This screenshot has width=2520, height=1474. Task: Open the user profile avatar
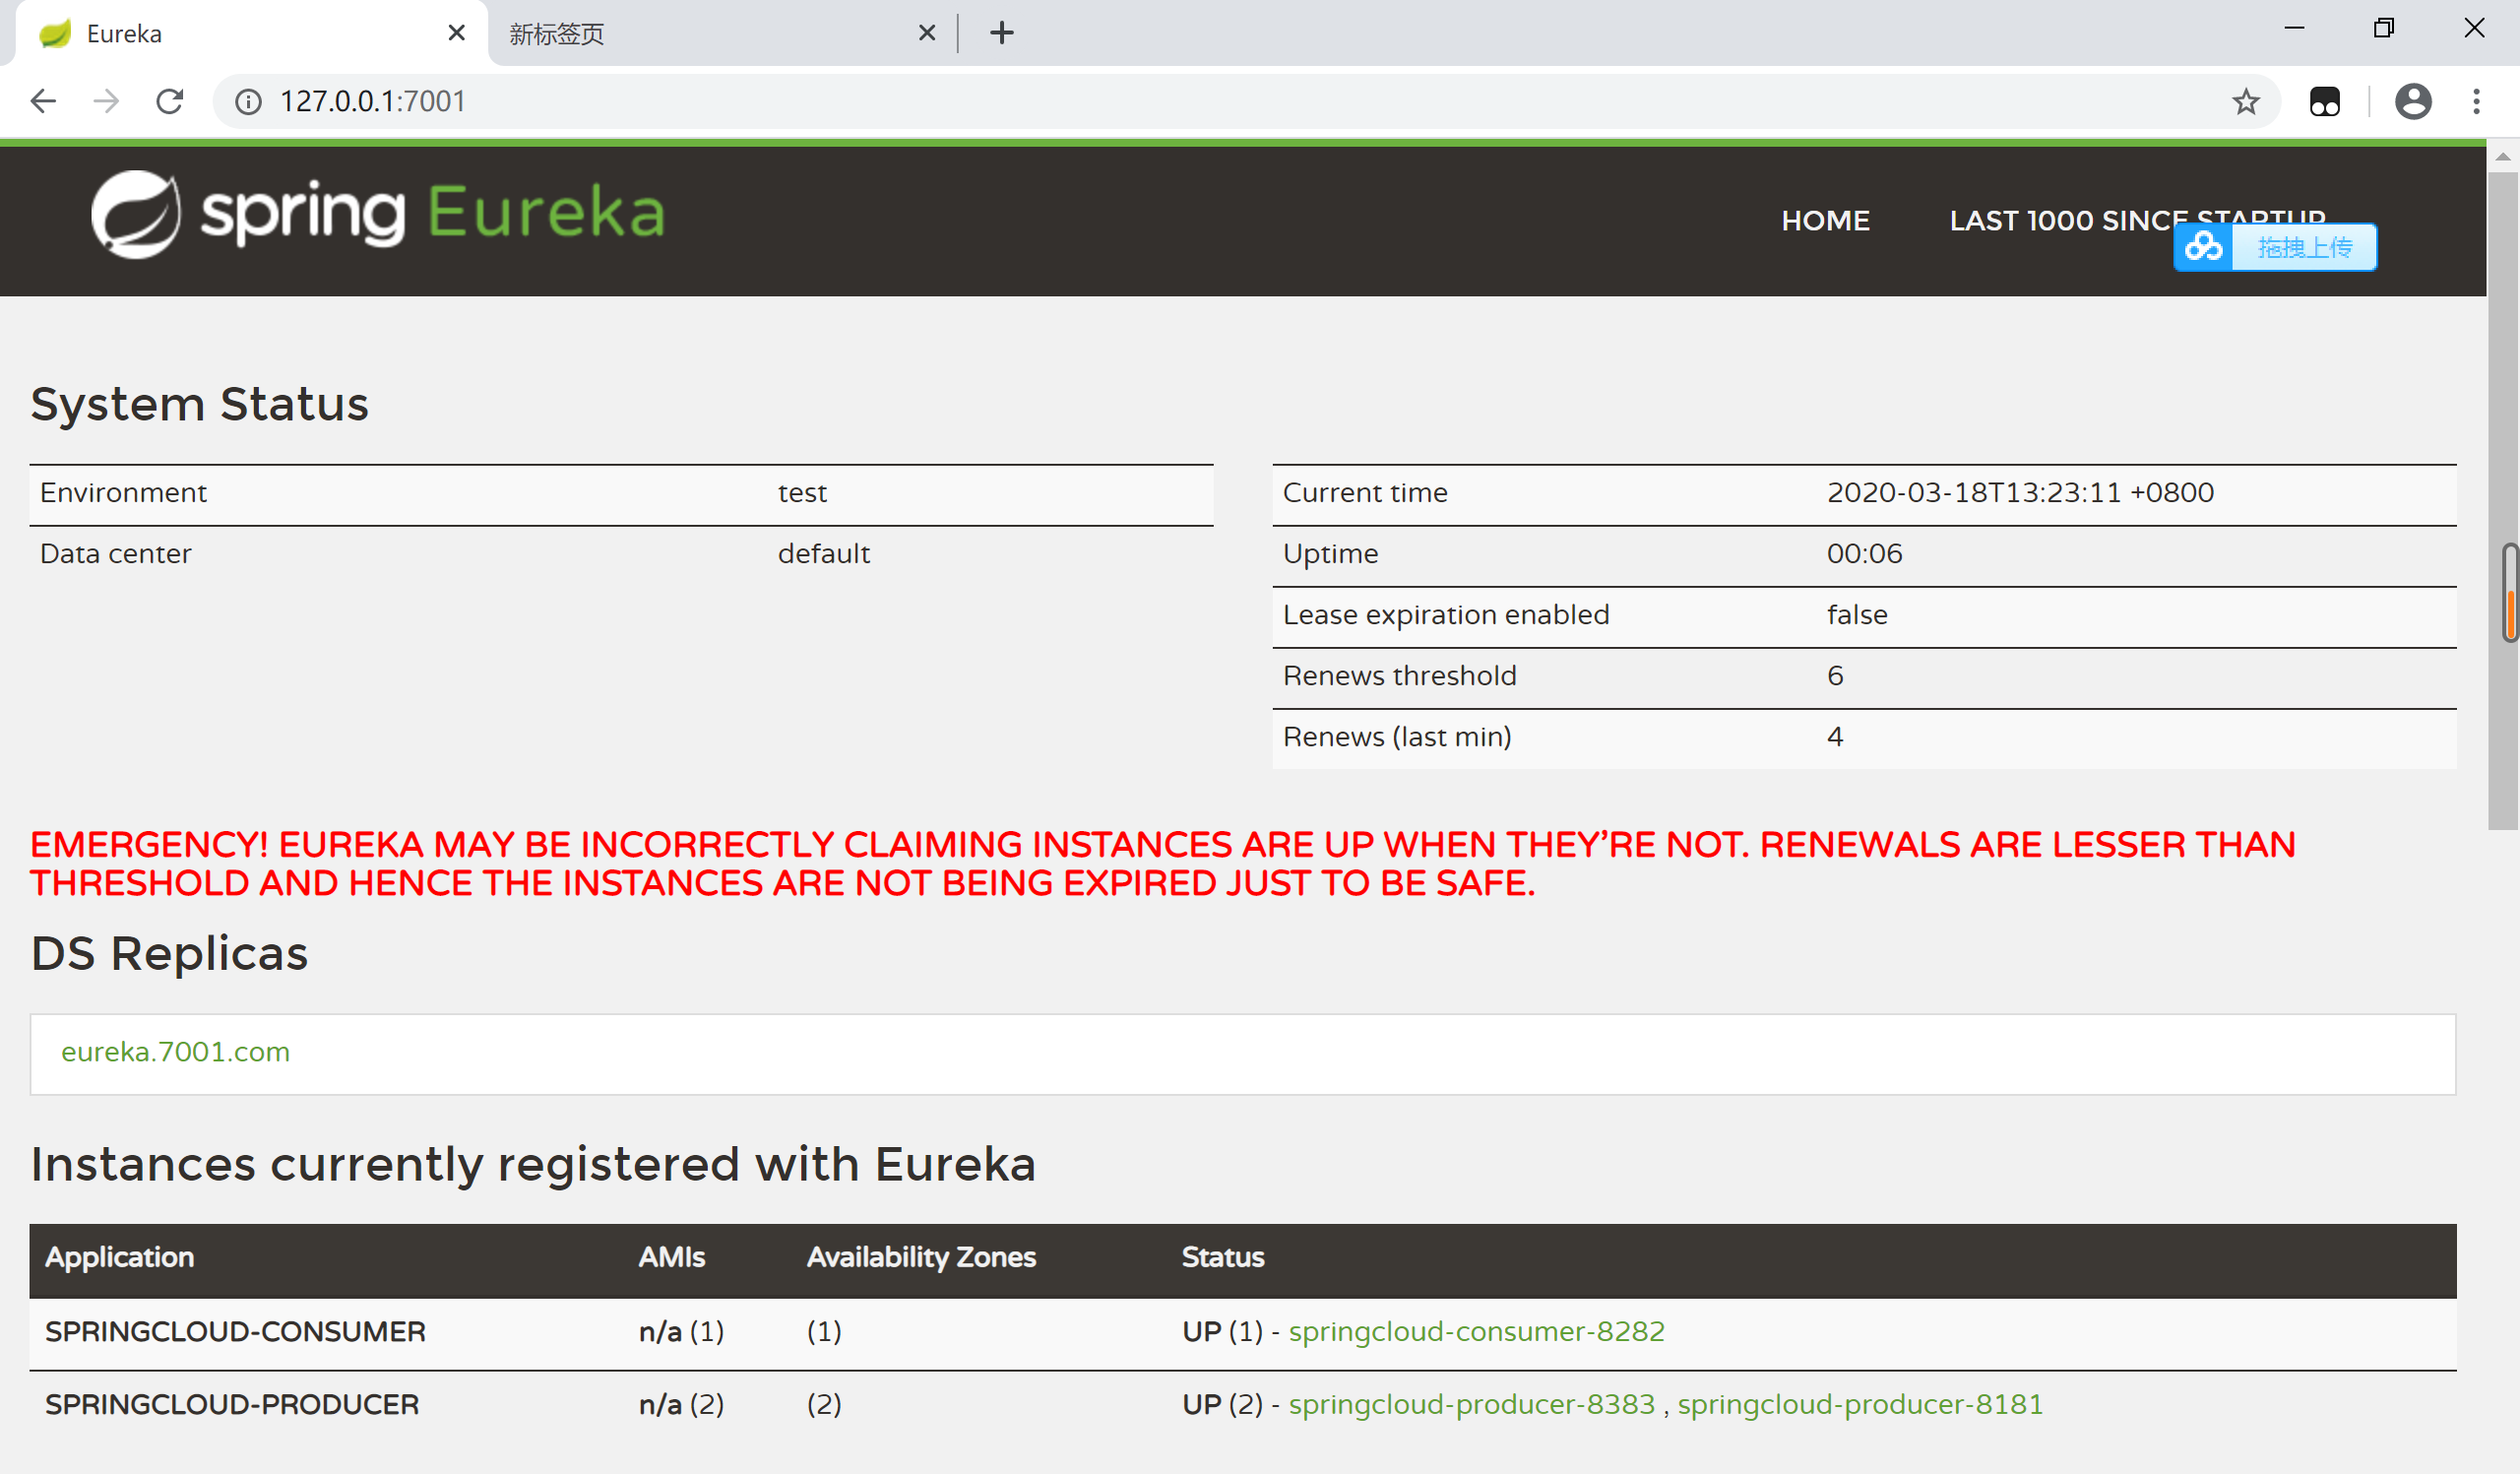2413,101
